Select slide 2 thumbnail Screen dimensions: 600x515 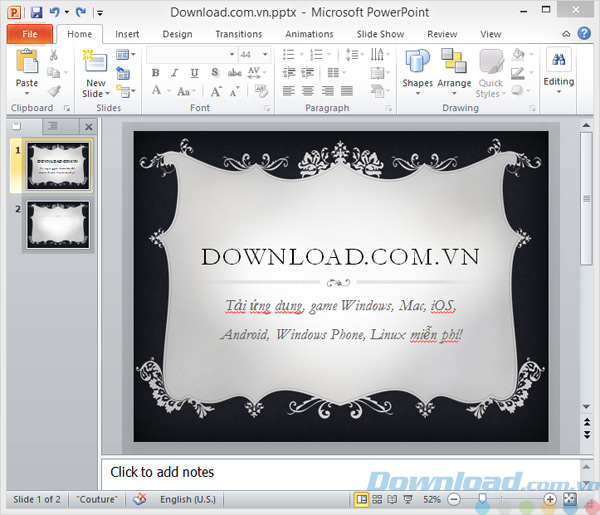58,225
